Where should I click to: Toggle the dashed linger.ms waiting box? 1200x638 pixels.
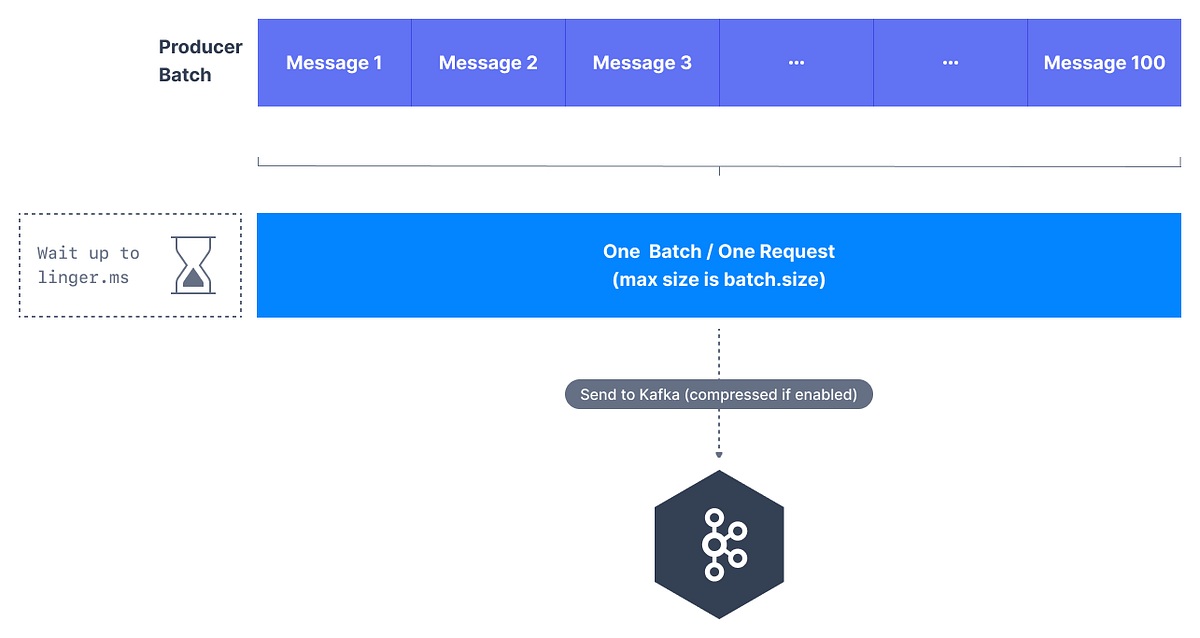[x=129, y=265]
